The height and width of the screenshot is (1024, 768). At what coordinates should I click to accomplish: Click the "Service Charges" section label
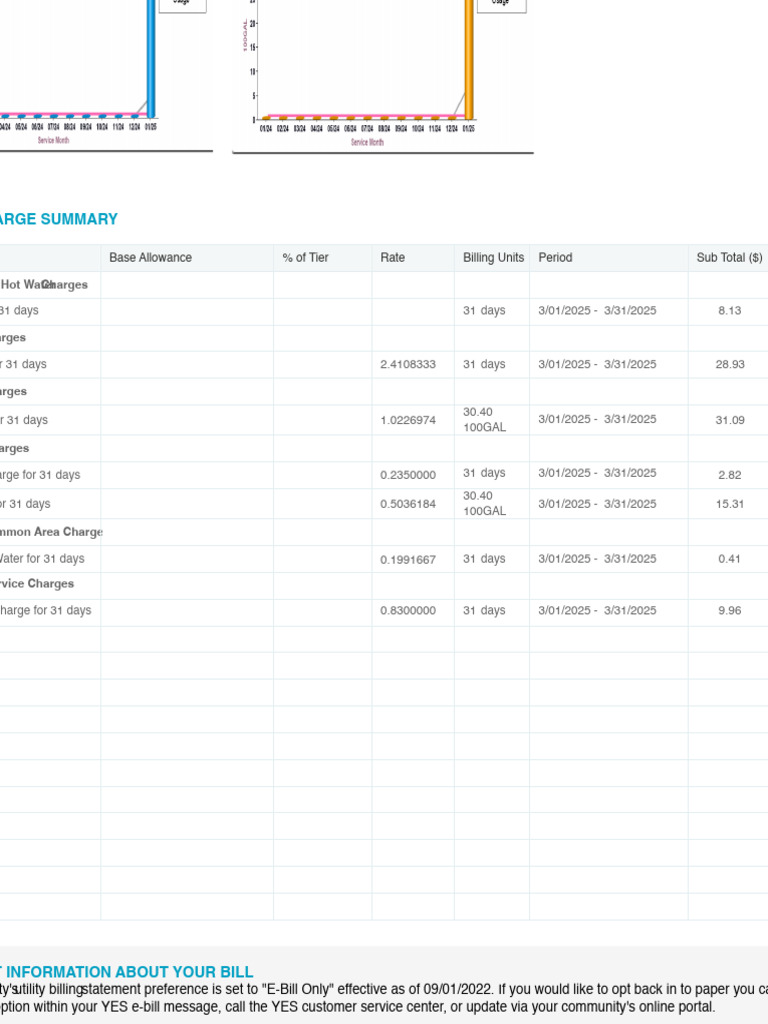(x=37, y=584)
